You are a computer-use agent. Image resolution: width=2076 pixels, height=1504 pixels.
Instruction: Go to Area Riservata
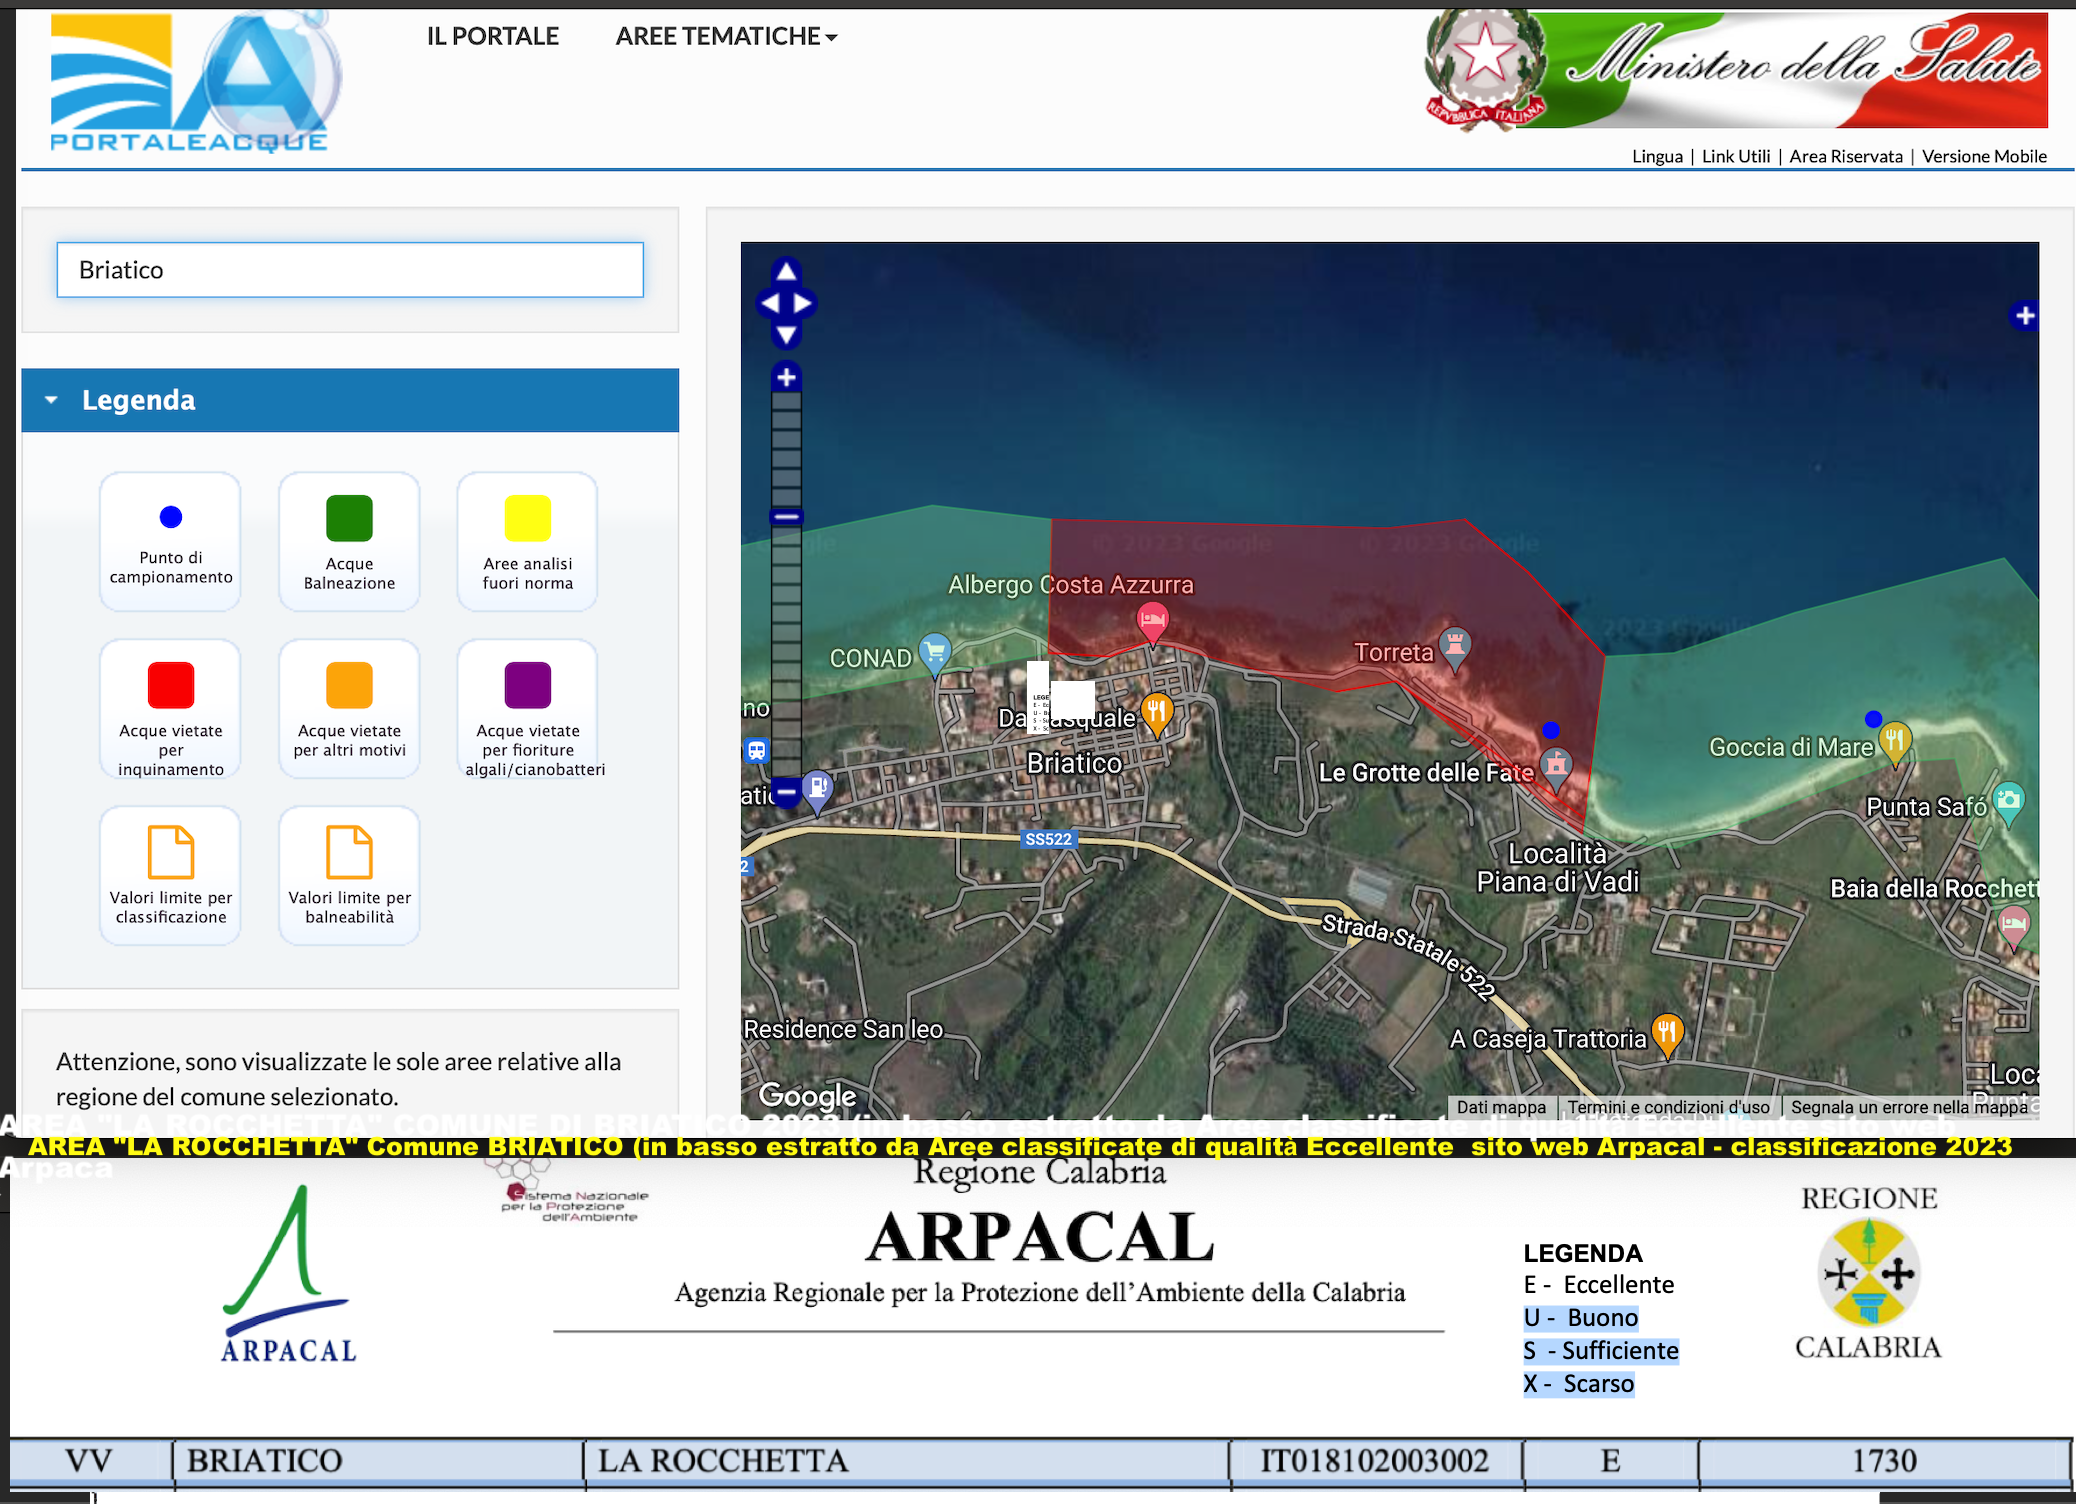[1845, 156]
